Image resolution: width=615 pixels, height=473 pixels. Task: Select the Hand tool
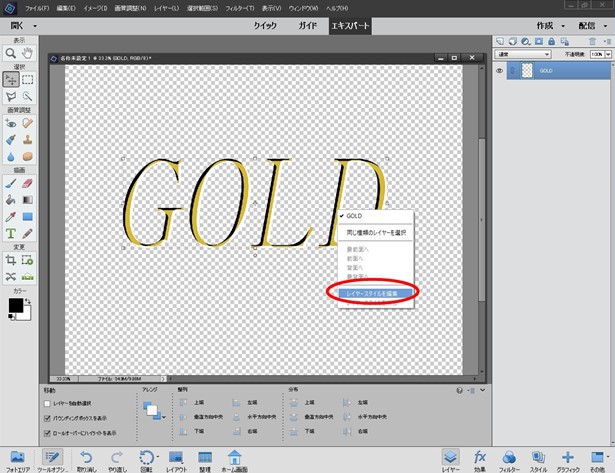(27, 53)
